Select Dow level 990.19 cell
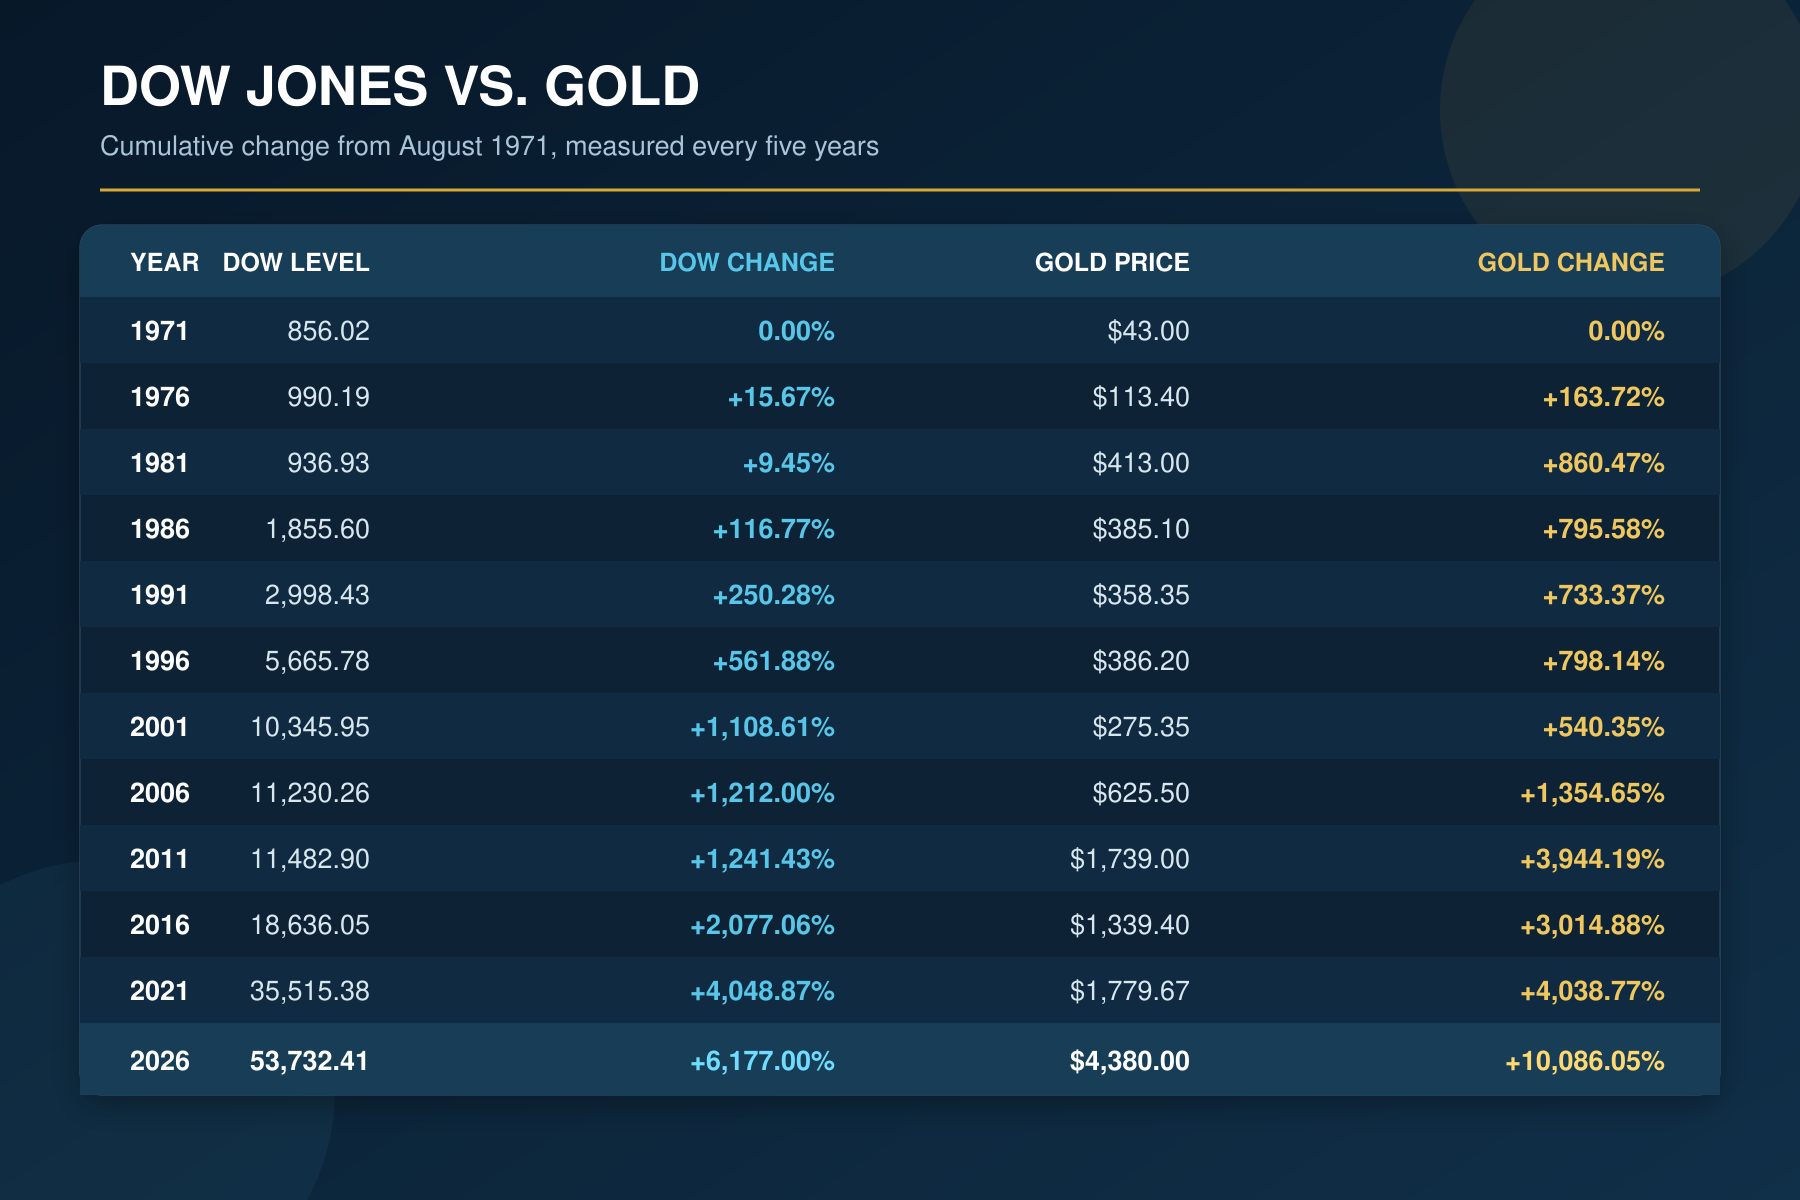1800x1200 pixels. click(x=328, y=397)
